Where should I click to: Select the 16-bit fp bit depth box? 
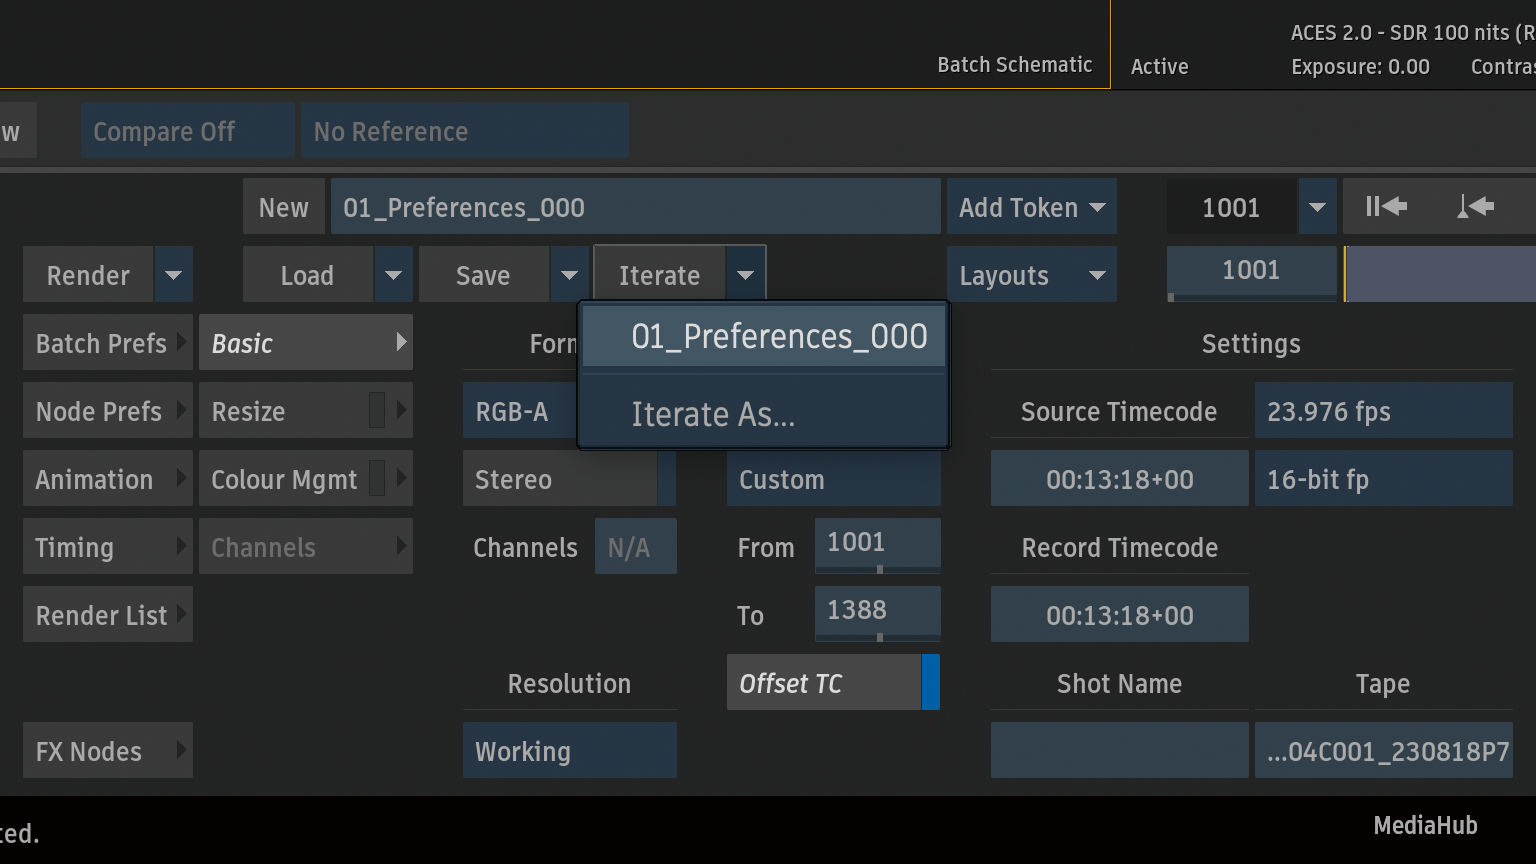tap(1383, 479)
